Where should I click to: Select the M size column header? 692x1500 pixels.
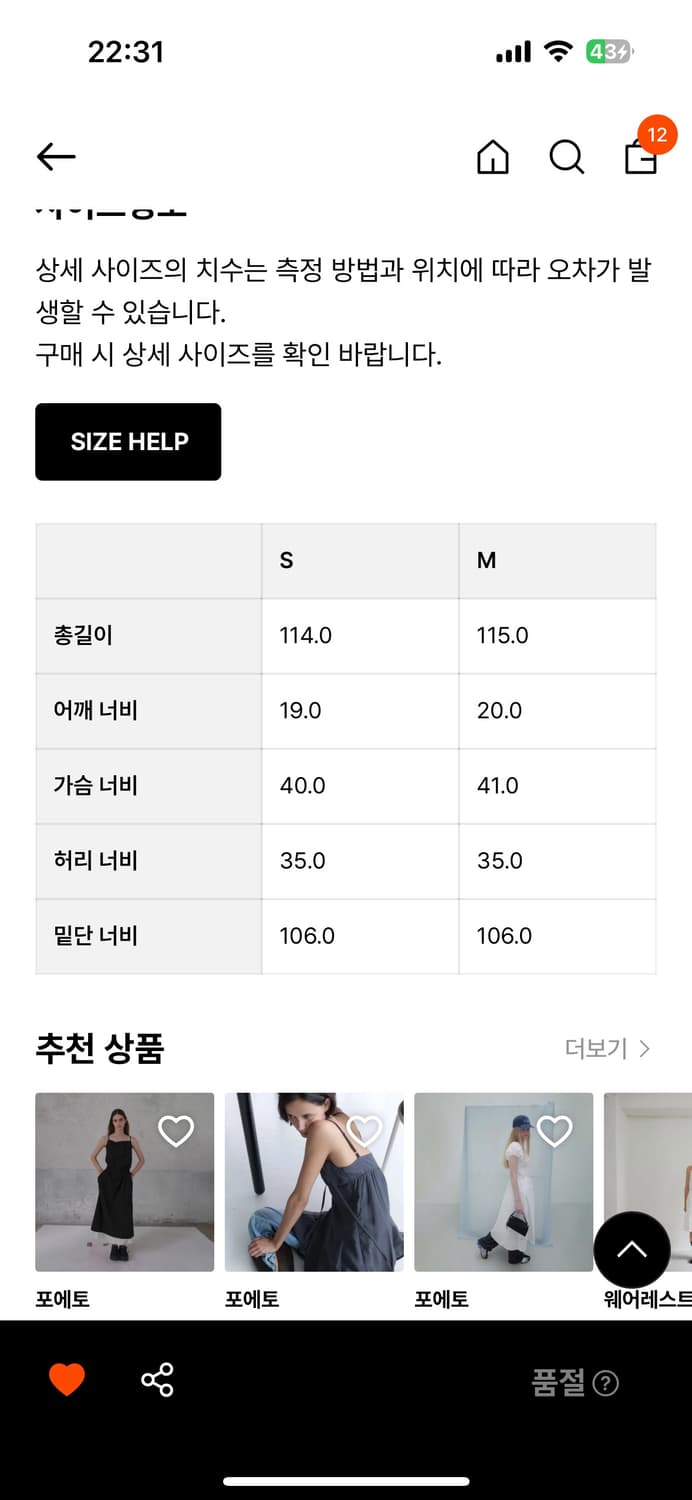(x=486, y=560)
